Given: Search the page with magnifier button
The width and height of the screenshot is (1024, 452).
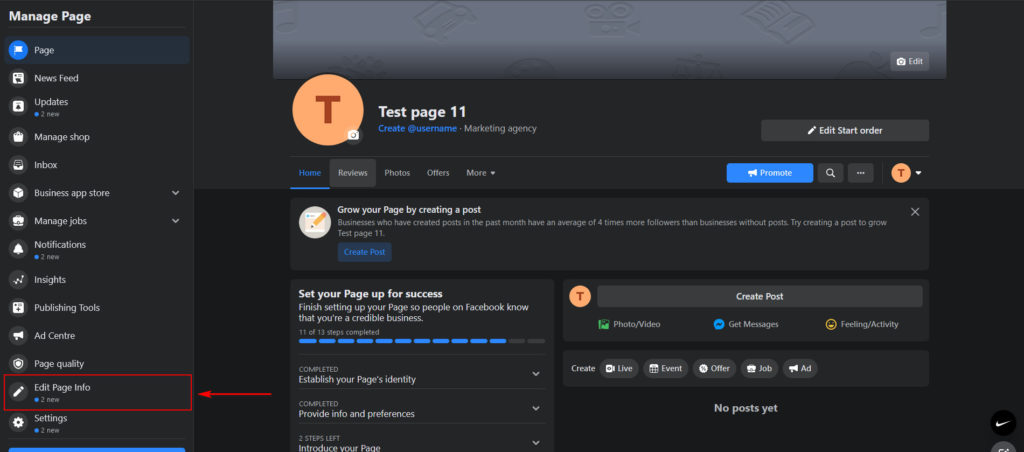Looking at the screenshot, I should point(830,173).
